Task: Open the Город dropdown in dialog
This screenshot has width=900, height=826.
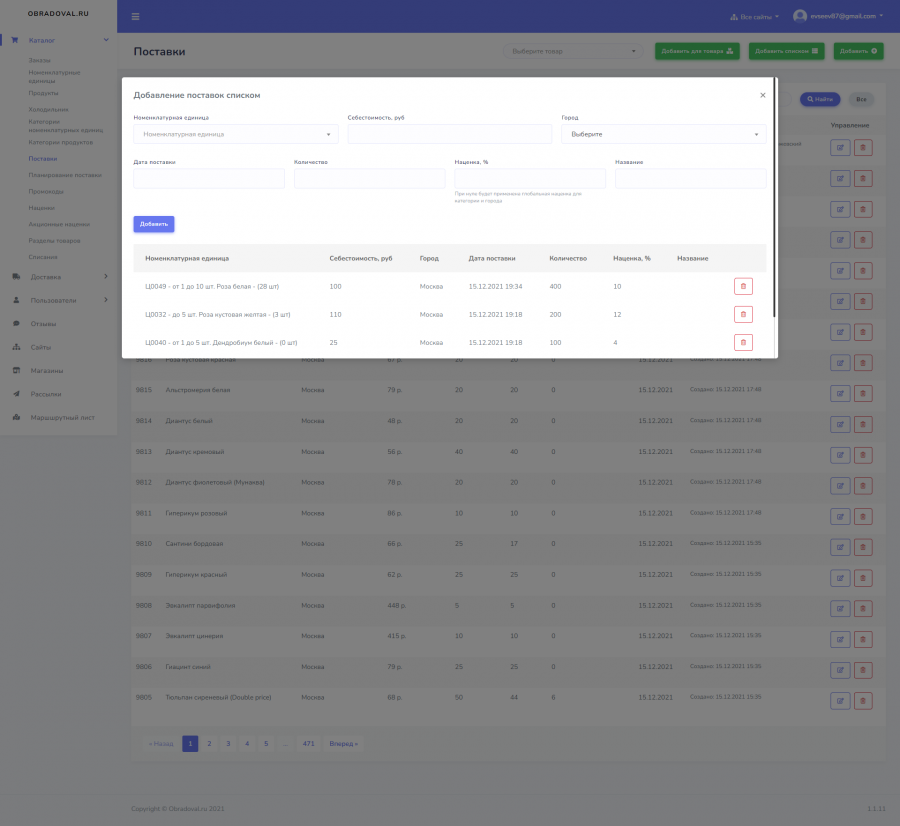Action: 664,134
